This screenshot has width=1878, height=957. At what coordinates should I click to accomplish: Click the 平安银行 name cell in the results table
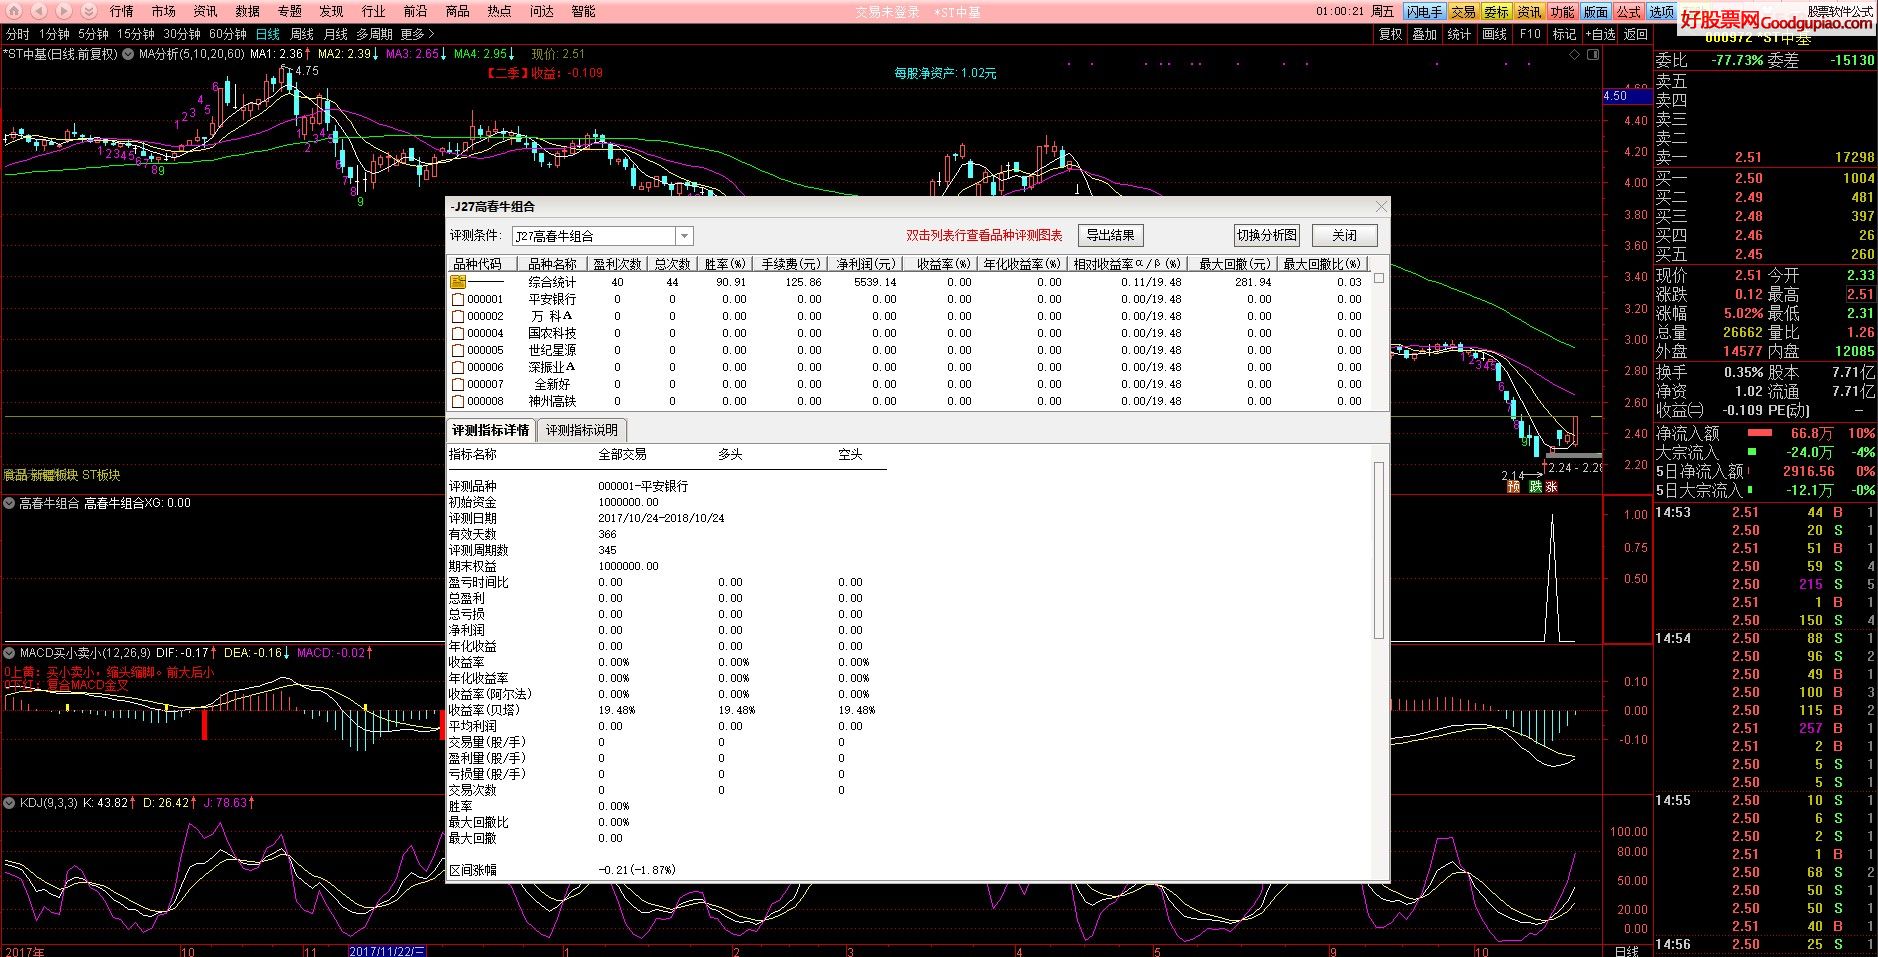pyautogui.click(x=552, y=299)
